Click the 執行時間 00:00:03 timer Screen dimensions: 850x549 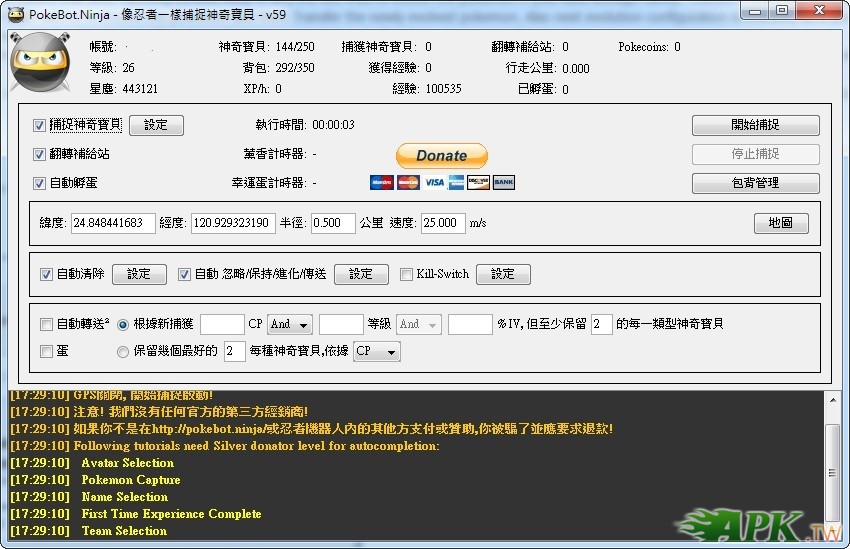click(333, 125)
